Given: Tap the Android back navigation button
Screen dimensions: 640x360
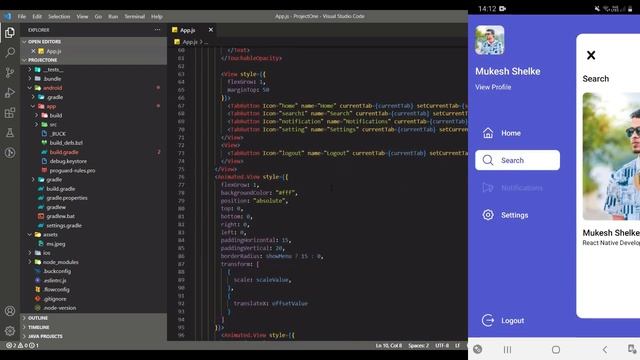Looking at the screenshot, I should [605, 349].
